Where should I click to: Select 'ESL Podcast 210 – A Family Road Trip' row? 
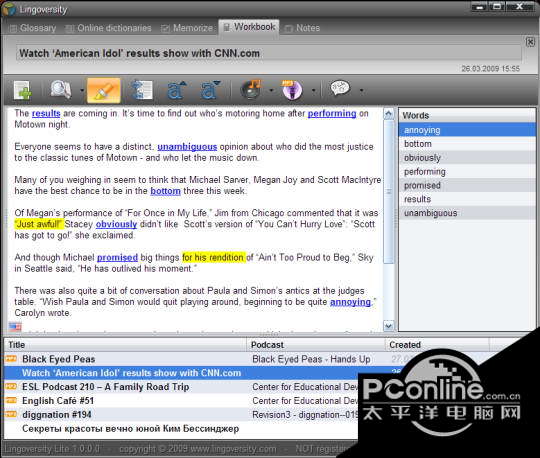pos(181,387)
